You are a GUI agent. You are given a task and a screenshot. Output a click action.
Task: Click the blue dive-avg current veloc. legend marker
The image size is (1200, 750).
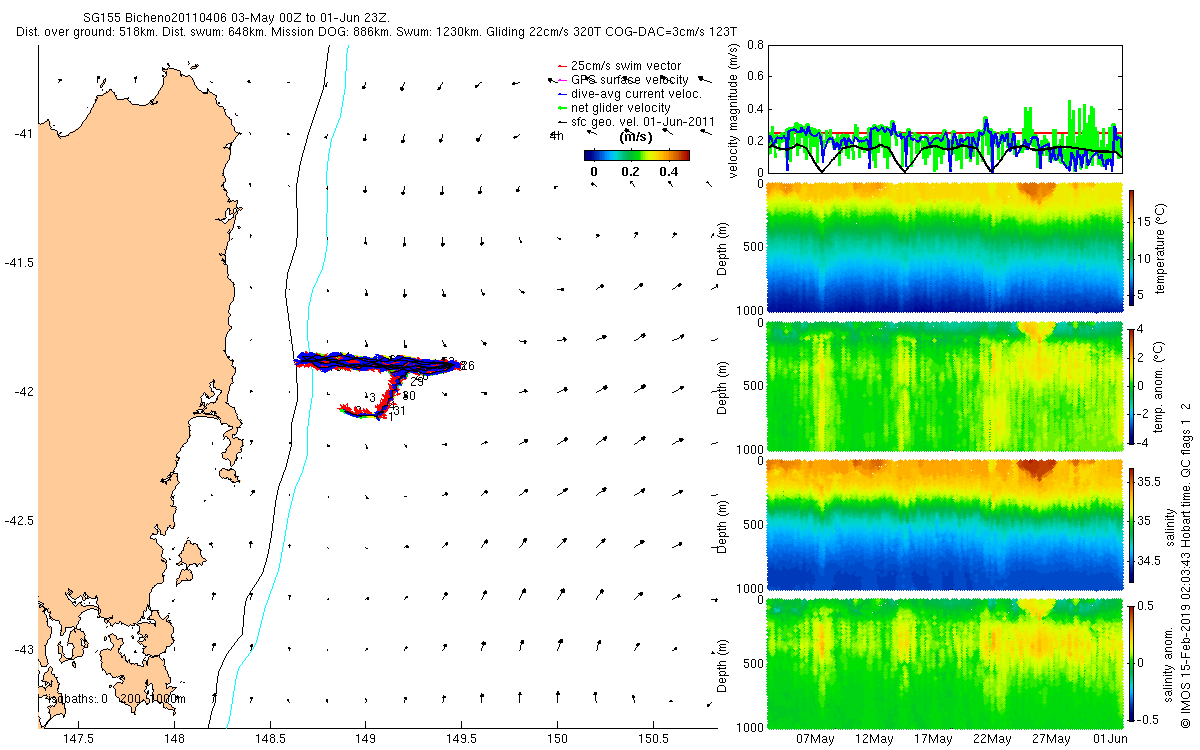point(561,93)
